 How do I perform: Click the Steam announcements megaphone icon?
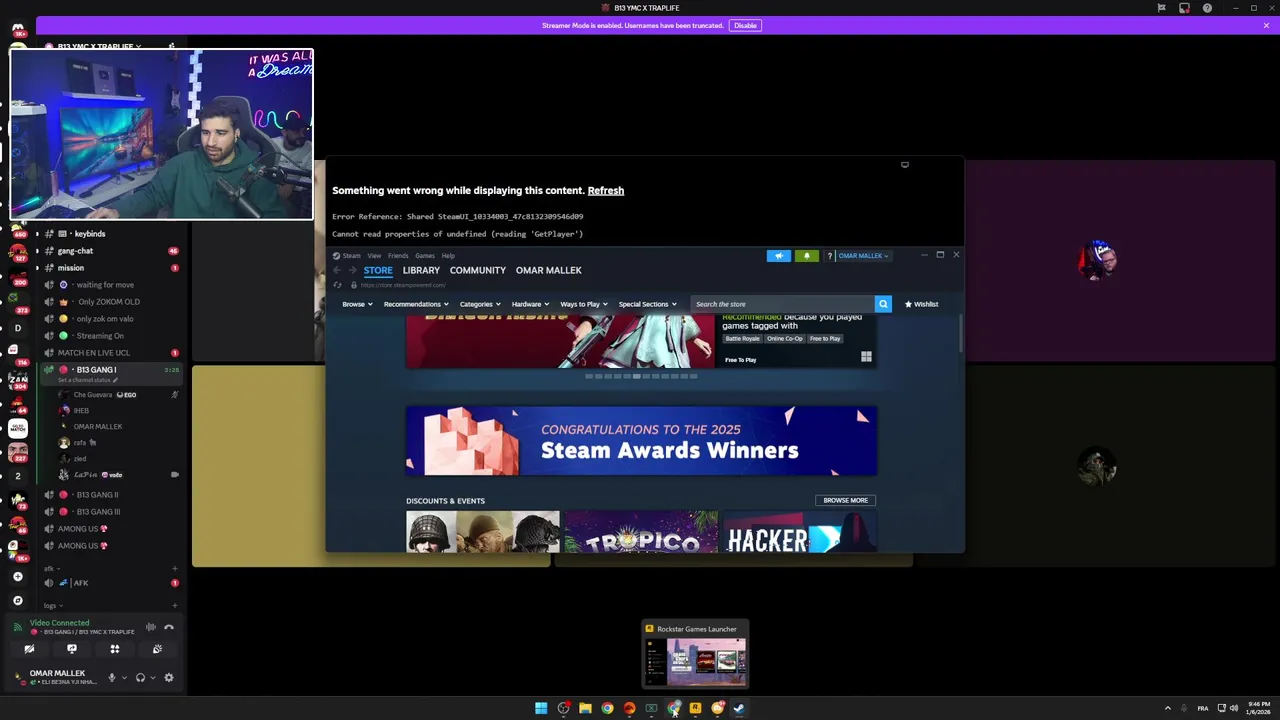coord(778,256)
